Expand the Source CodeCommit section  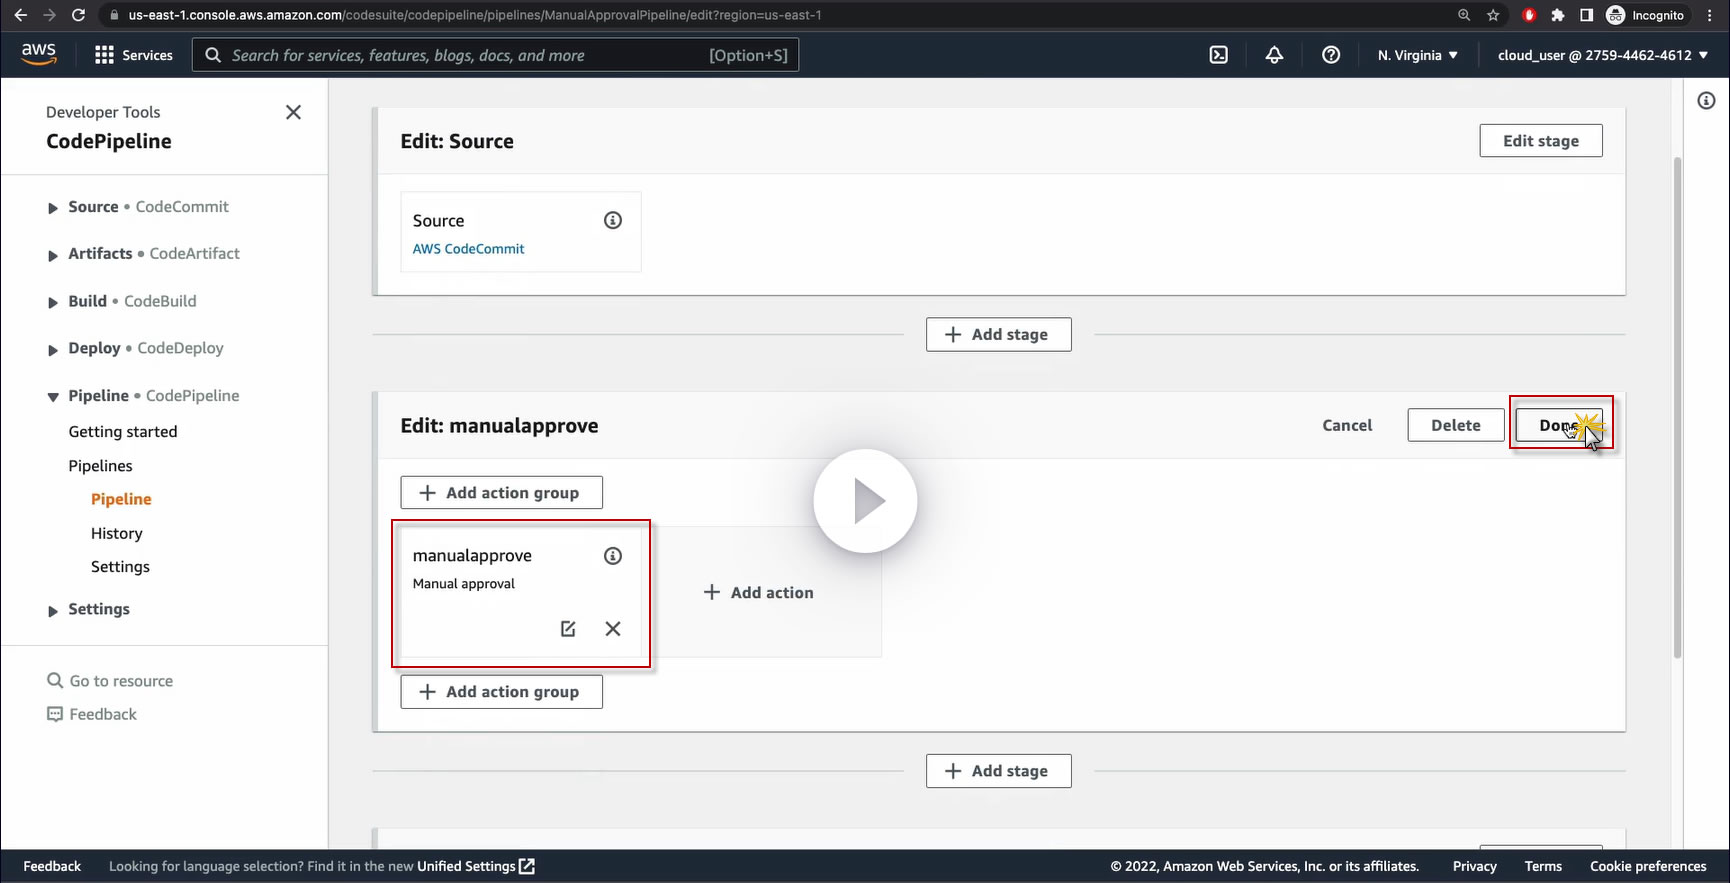53,208
